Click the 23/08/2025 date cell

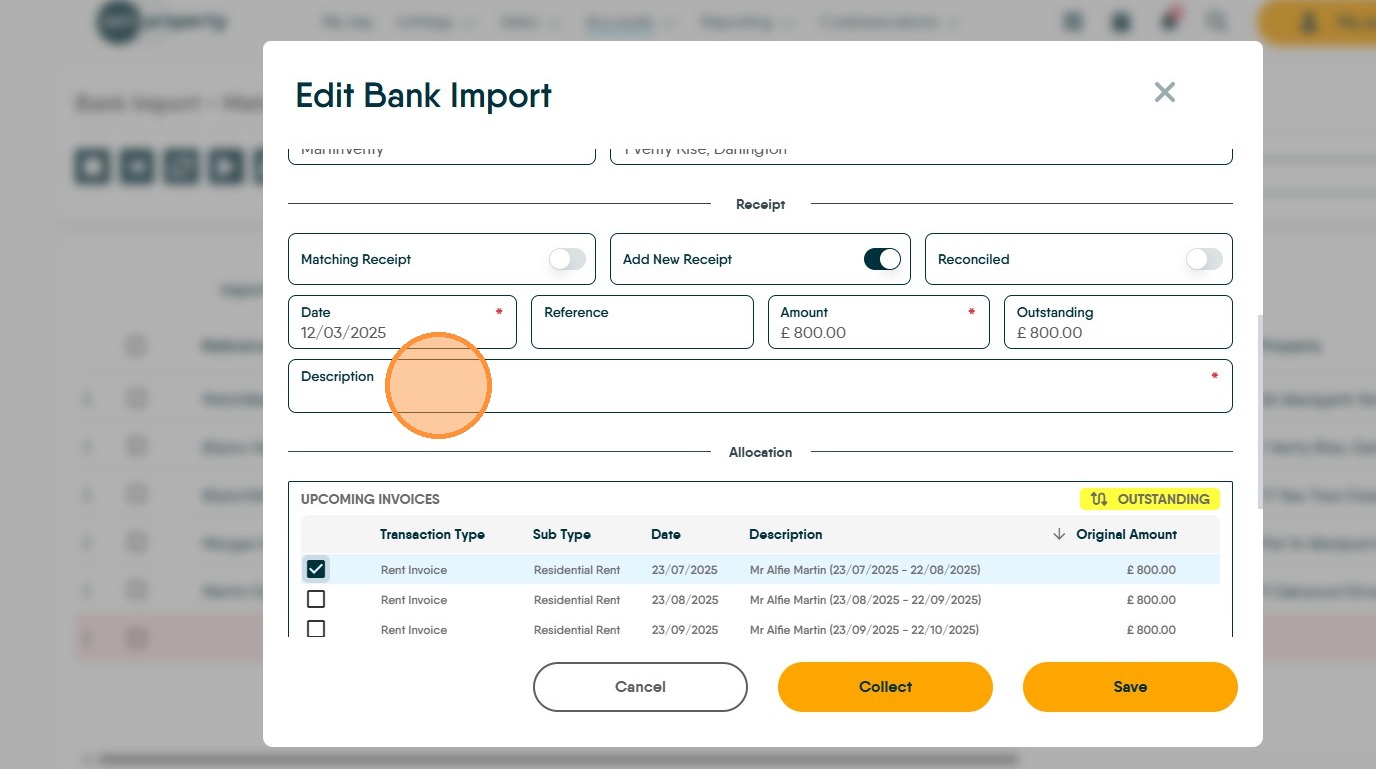pos(685,600)
